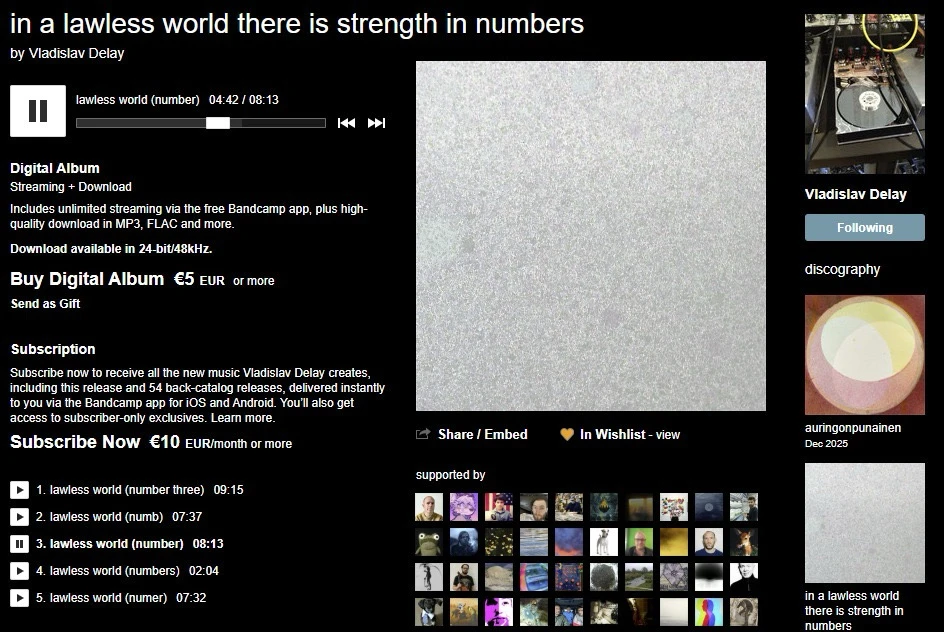Play track 5 lawless world (numer)
This screenshot has height=632, width=944.
pos(19,598)
